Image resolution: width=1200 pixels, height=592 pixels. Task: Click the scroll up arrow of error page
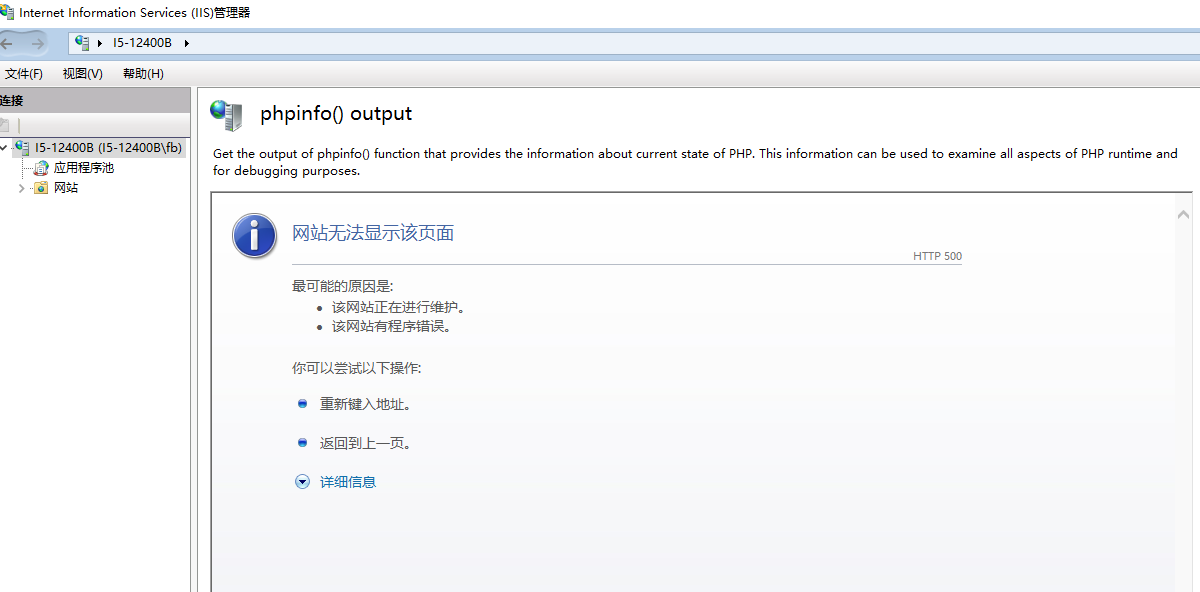(x=1183, y=214)
